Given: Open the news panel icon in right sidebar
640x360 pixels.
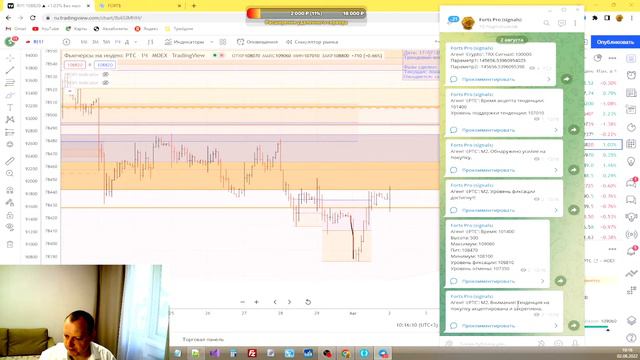Looking at the screenshot, I should pyautogui.click(x=631, y=92).
